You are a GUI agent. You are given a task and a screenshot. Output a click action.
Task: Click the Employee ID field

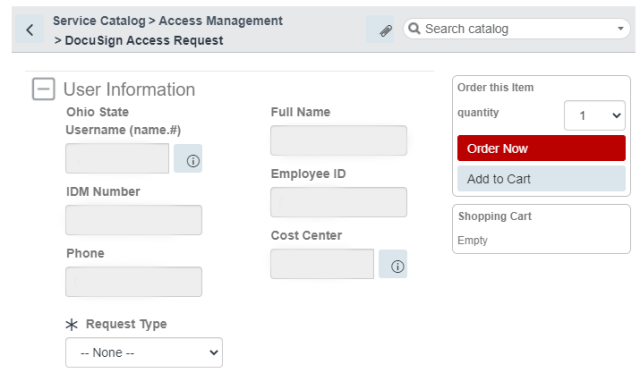click(x=338, y=202)
